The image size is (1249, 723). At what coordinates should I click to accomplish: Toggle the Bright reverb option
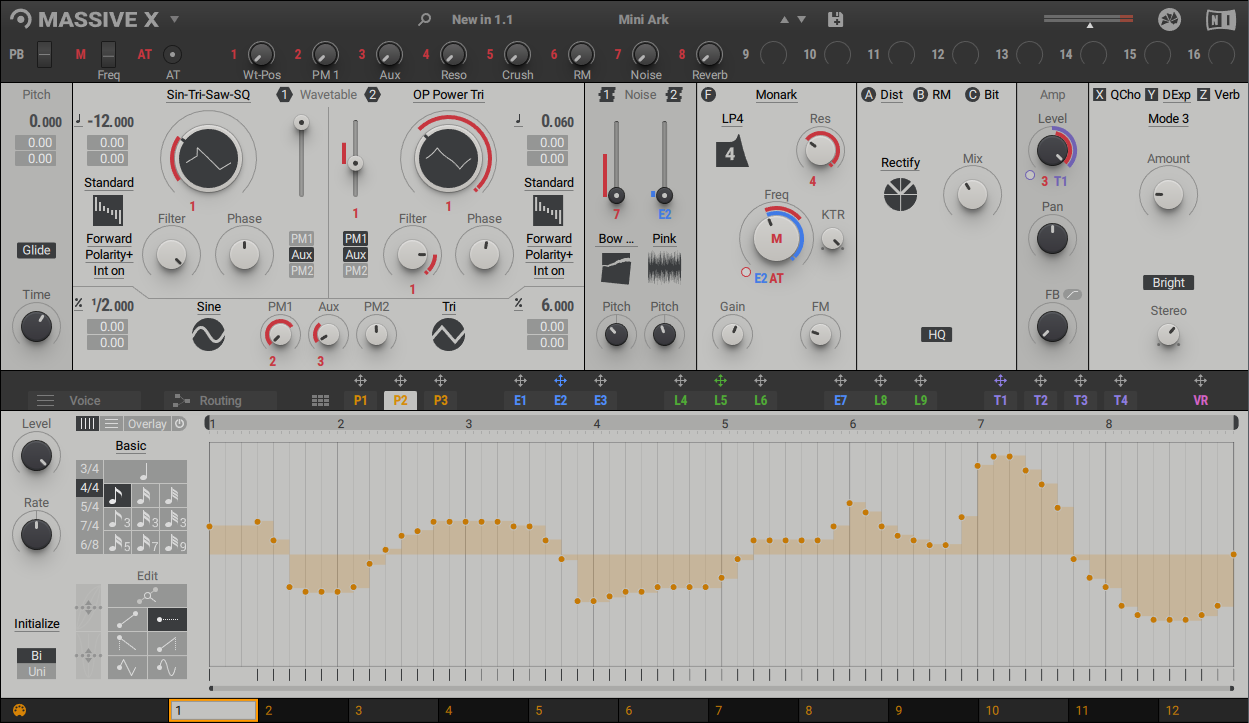(1168, 283)
